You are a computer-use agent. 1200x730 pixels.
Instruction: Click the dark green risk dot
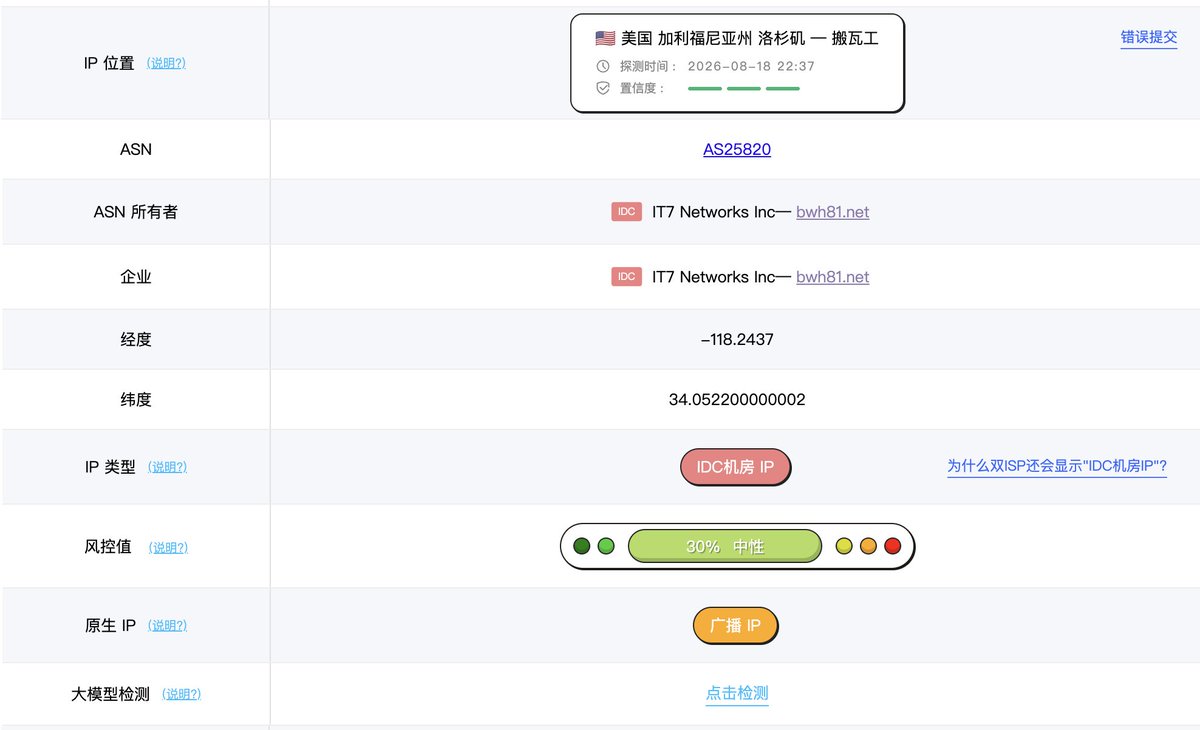point(582,546)
